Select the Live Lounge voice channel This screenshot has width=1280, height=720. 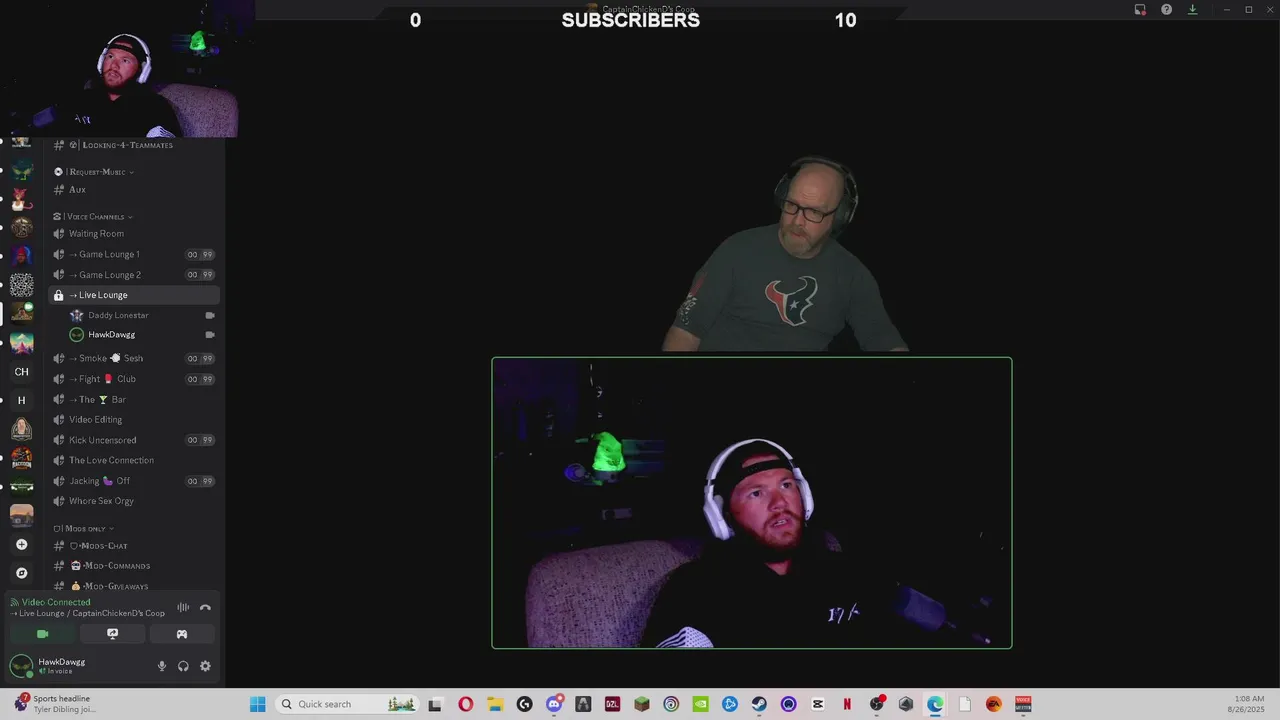pos(134,295)
